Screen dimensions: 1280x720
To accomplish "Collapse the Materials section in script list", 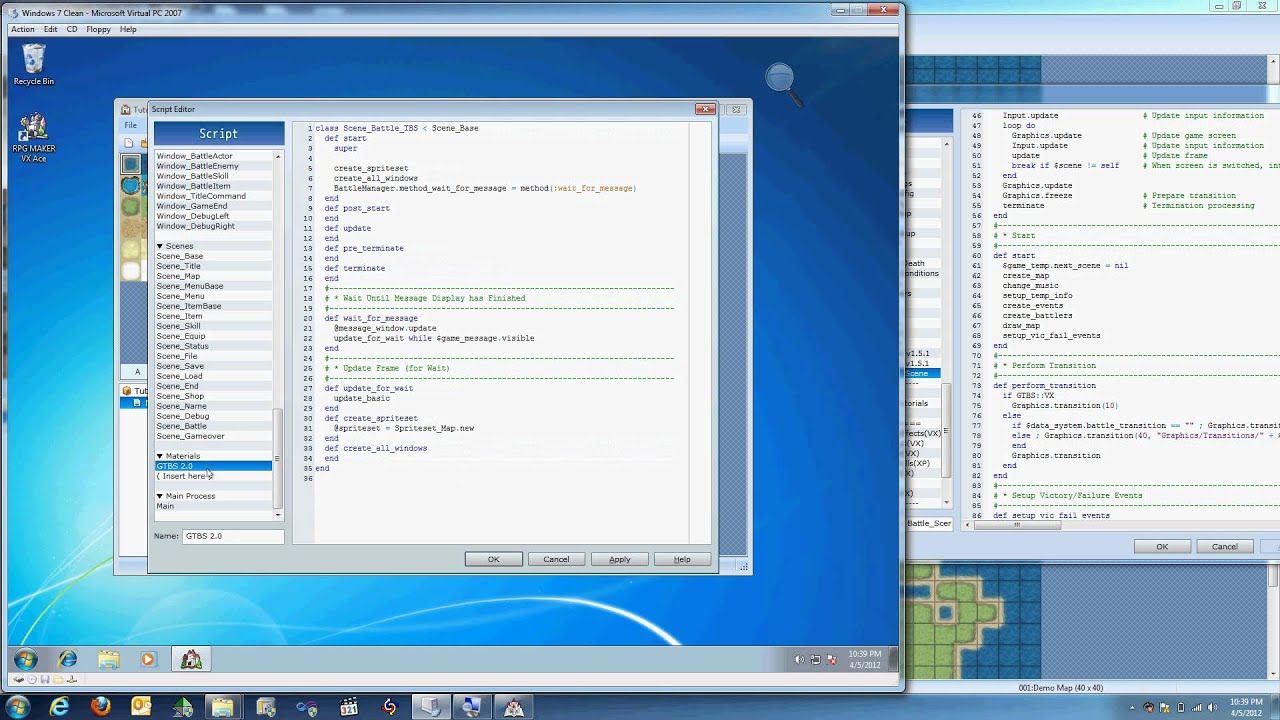I will (x=159, y=456).
